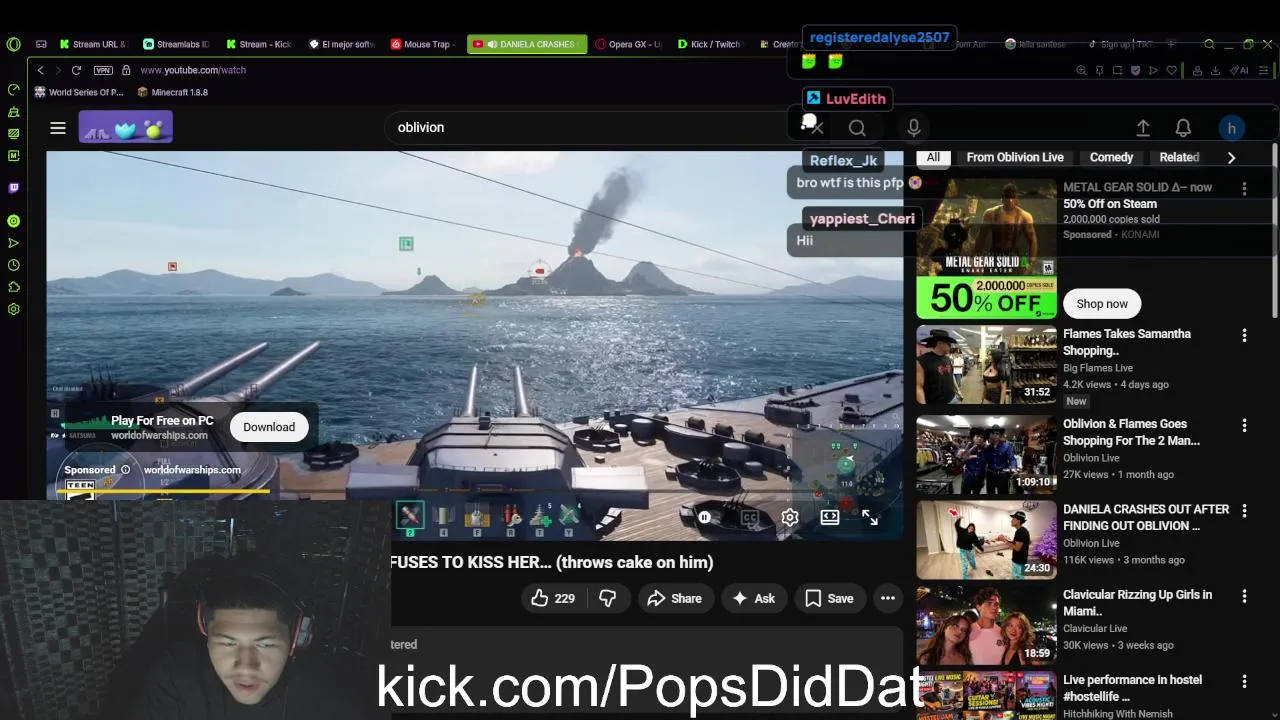The width and height of the screenshot is (1280, 720).
Task: Switch the player to theater mode
Action: point(829,517)
